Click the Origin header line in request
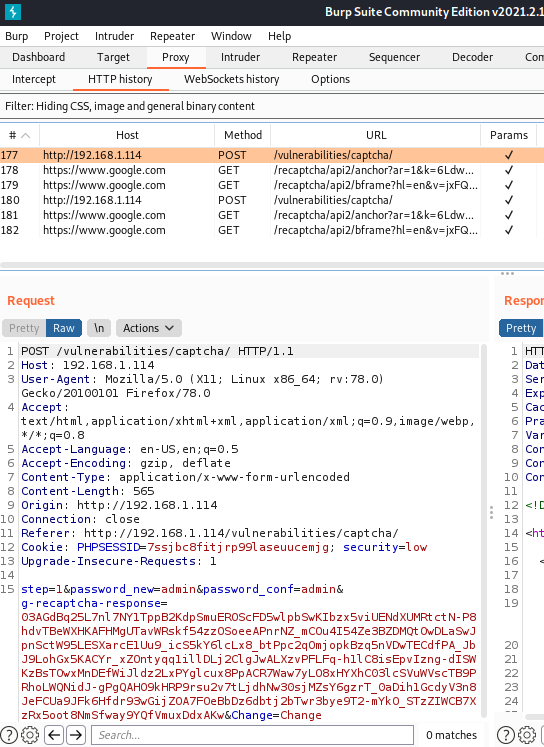Screen dimensions: 544x747 pyautogui.click(x=119, y=505)
